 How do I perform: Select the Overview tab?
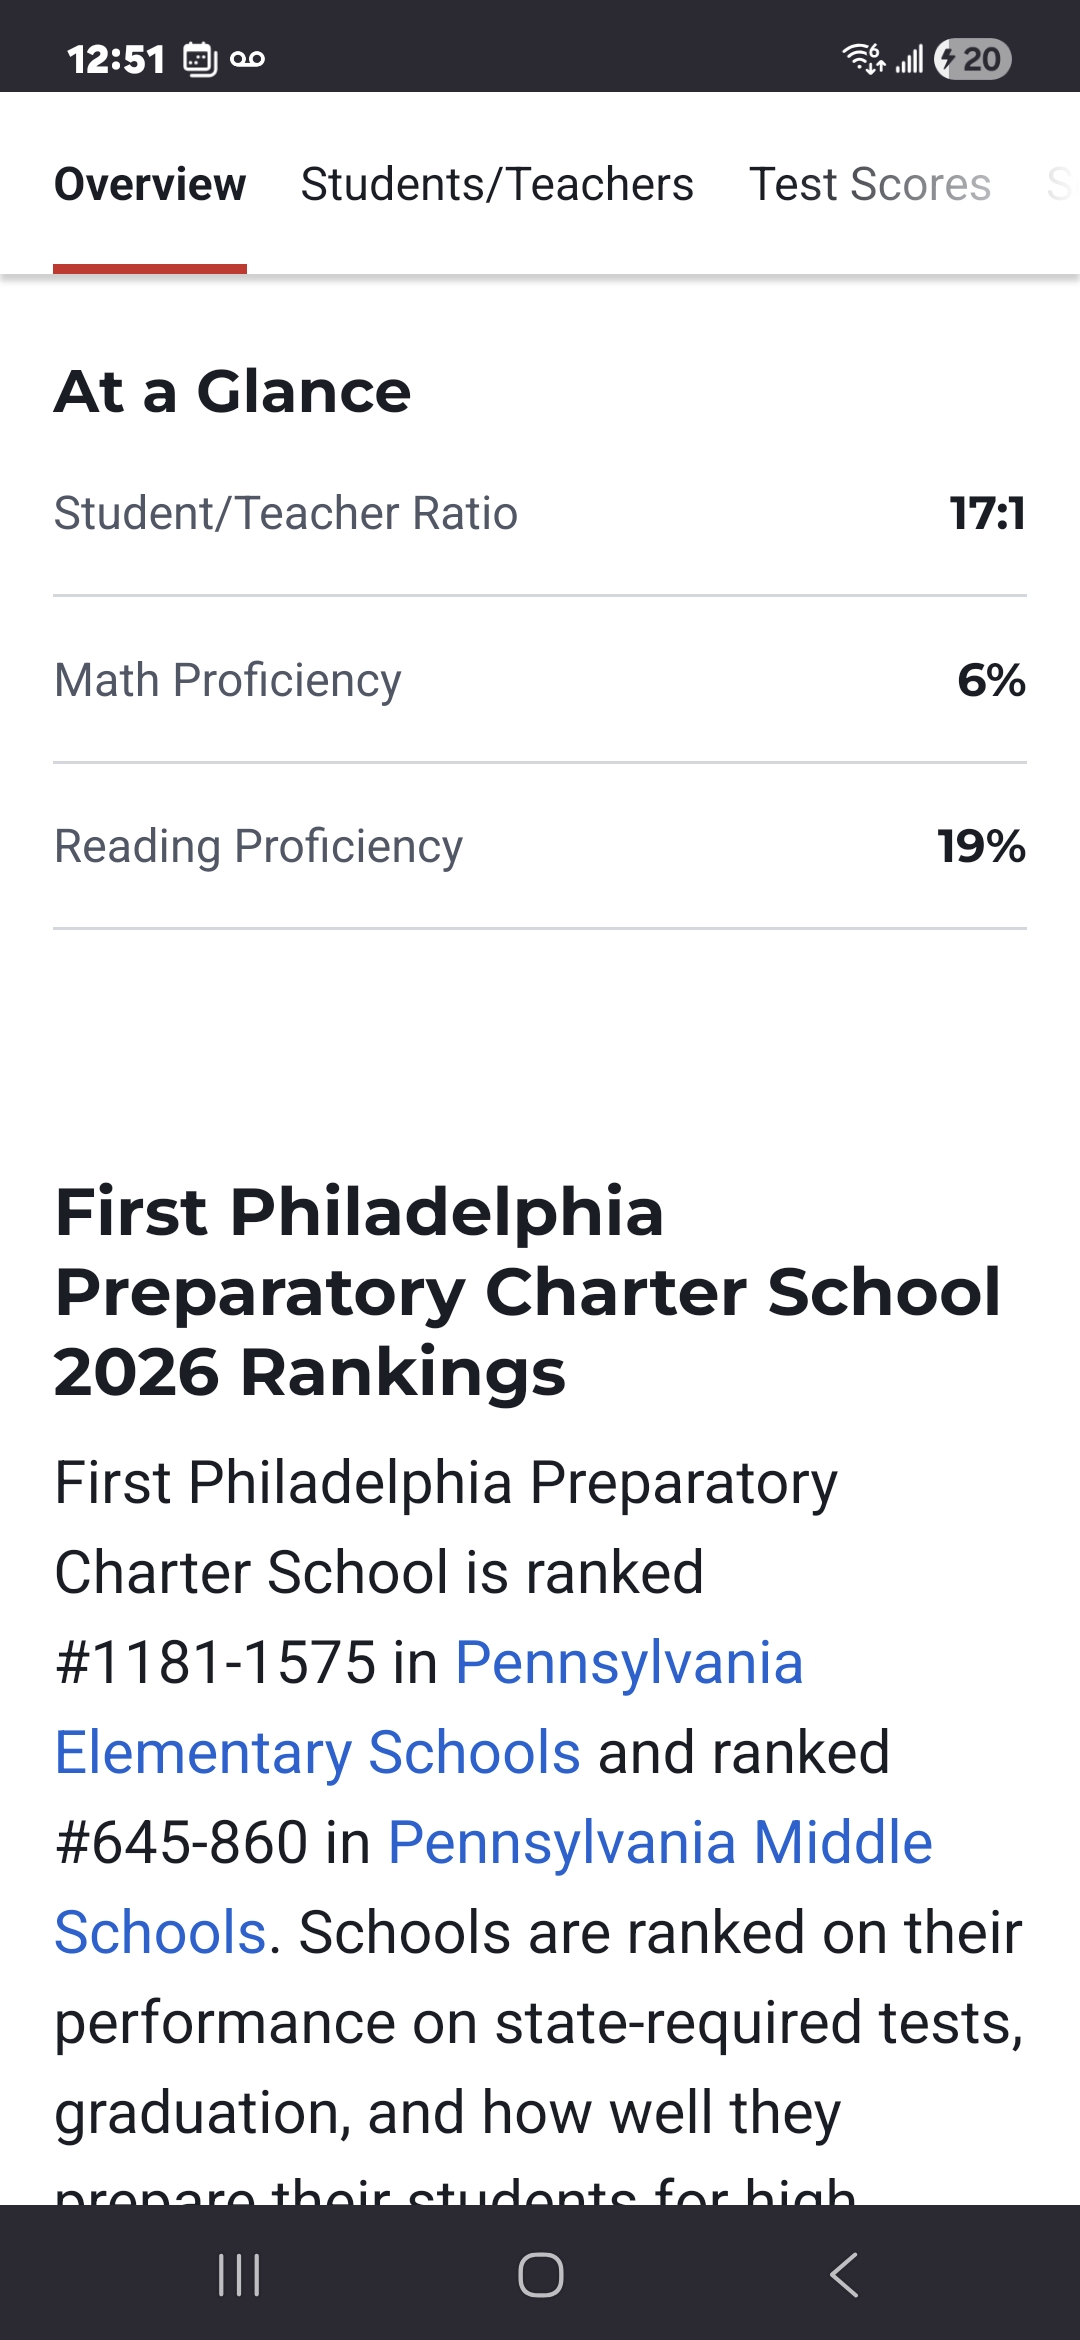point(150,184)
